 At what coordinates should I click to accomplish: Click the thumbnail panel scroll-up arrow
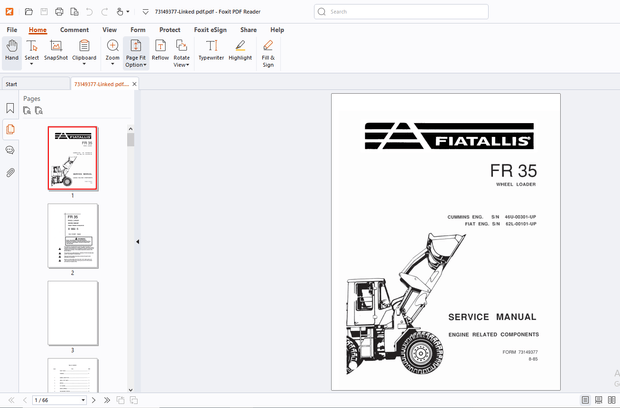130,129
